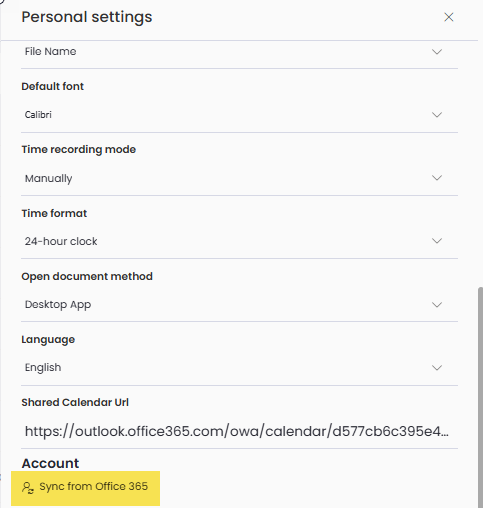Click the chevron arrow on File Name row
The height and width of the screenshot is (508, 483).
point(437,52)
